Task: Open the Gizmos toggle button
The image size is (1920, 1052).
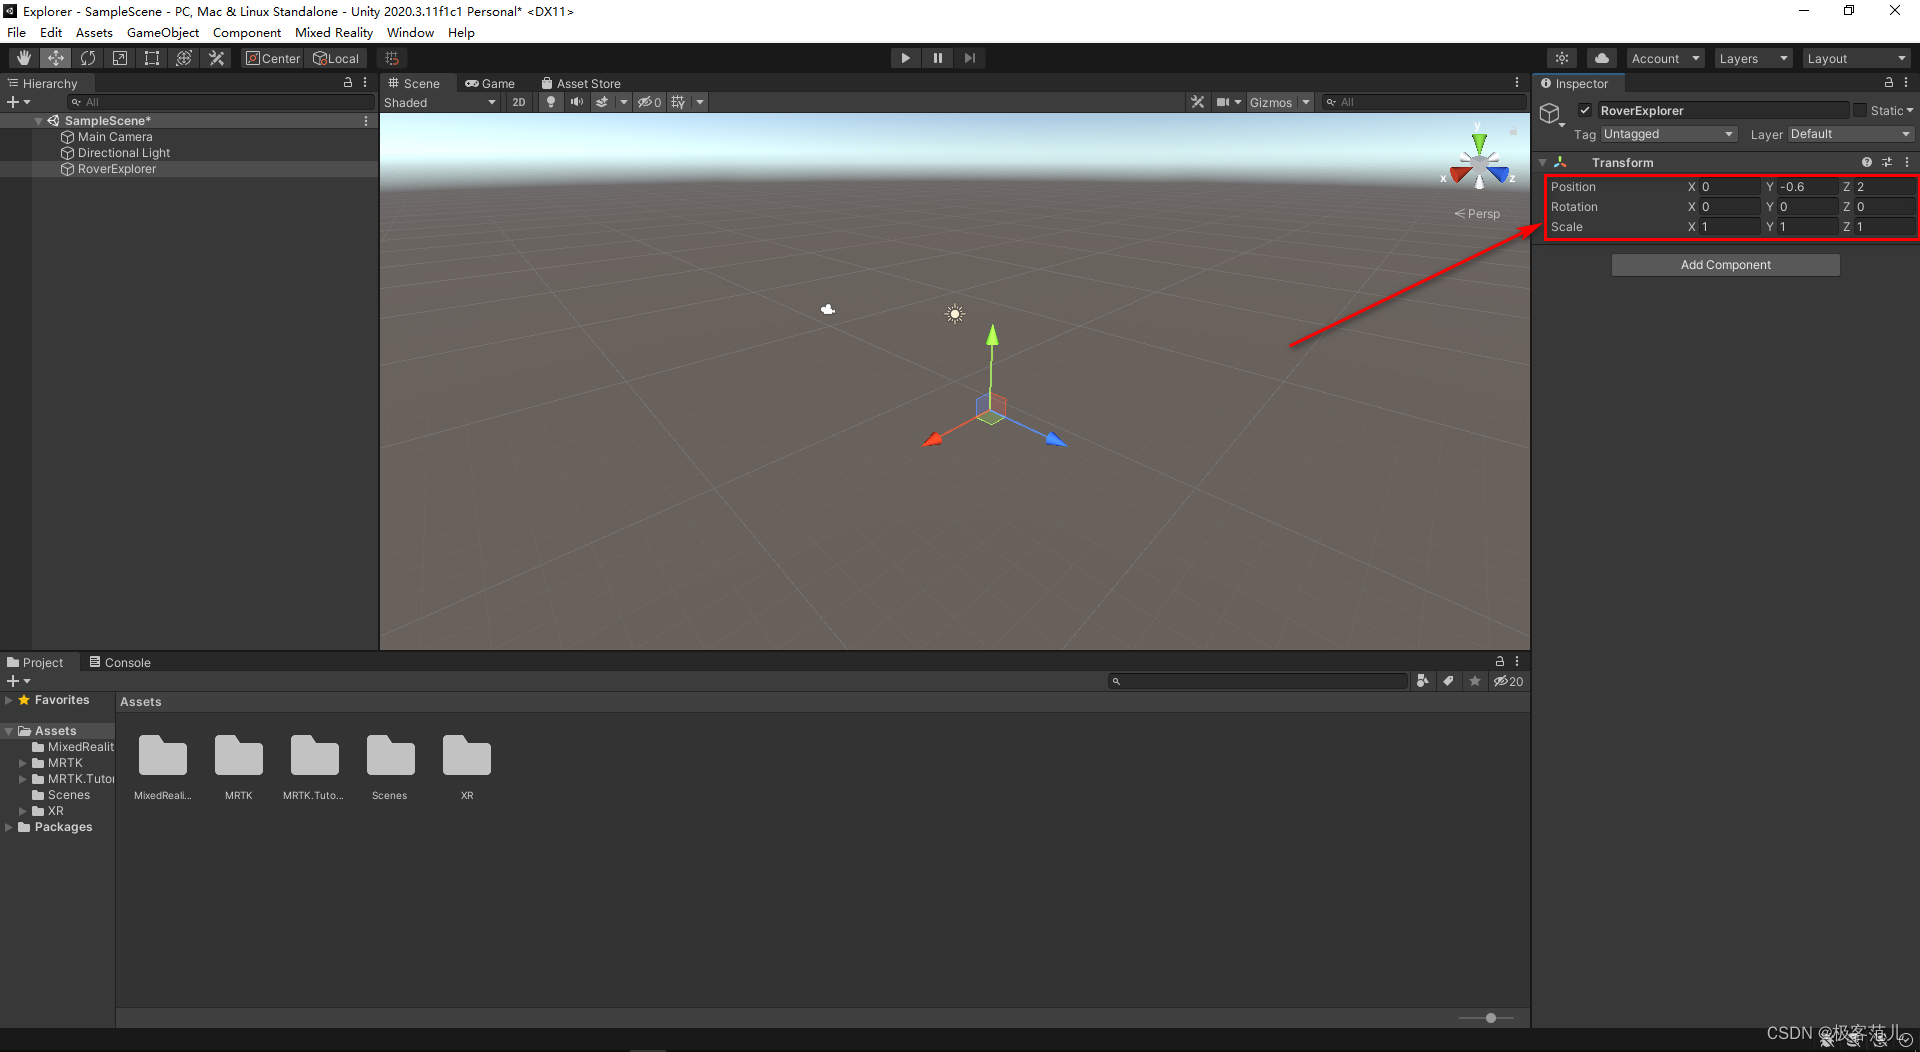Action: [x=1271, y=102]
